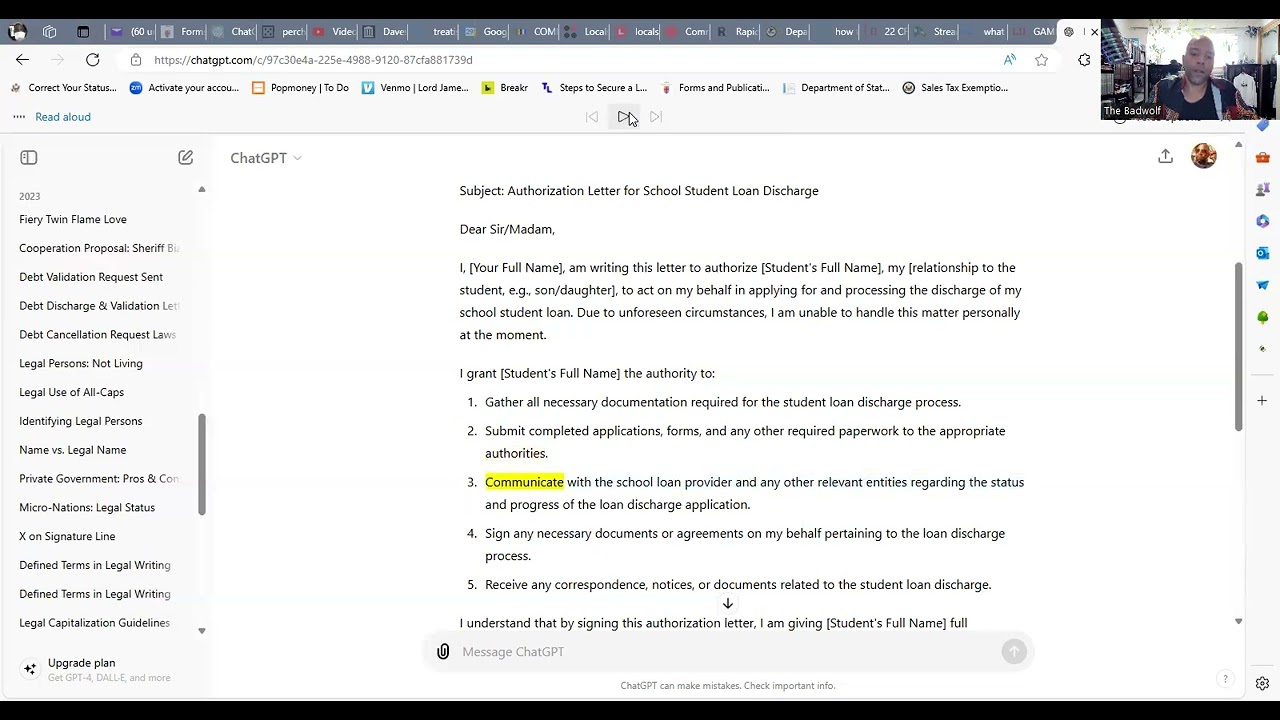Play read aloud narration

click(623, 117)
